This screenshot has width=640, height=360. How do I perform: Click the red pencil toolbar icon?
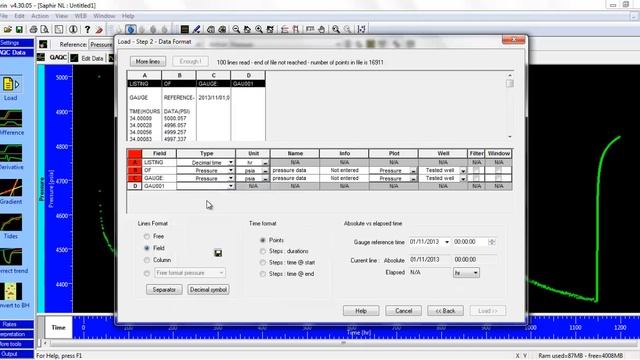click(x=99, y=29)
